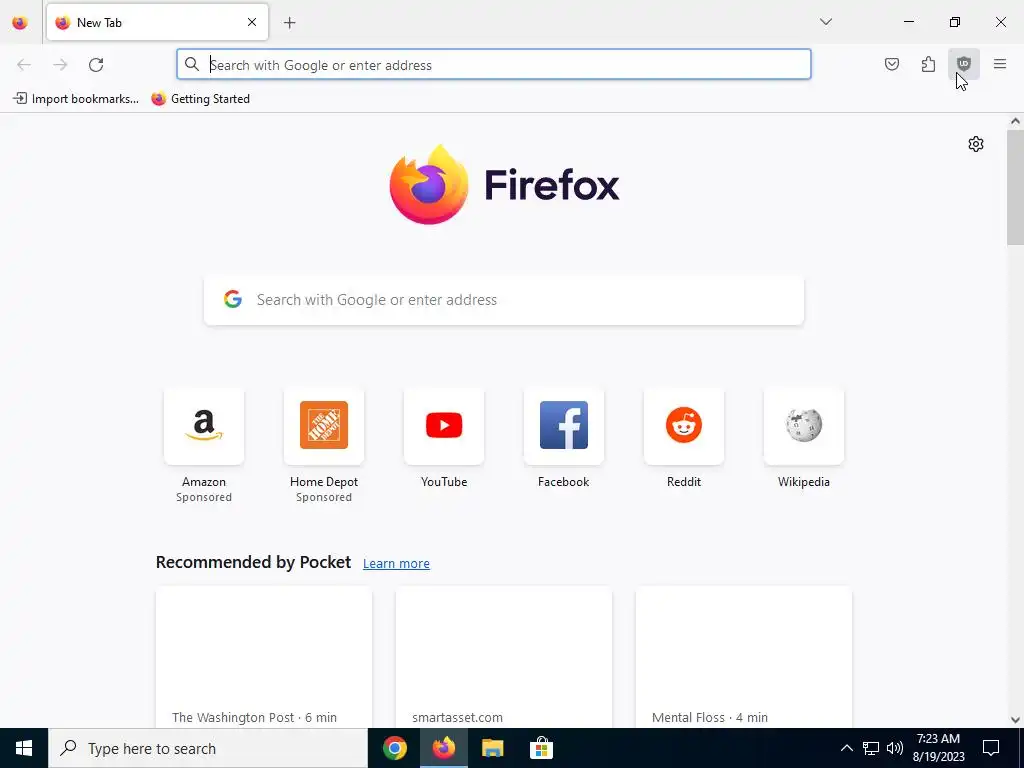This screenshot has height=768, width=1024.
Task: Open the List all tabs dropdown
Action: coord(825,22)
